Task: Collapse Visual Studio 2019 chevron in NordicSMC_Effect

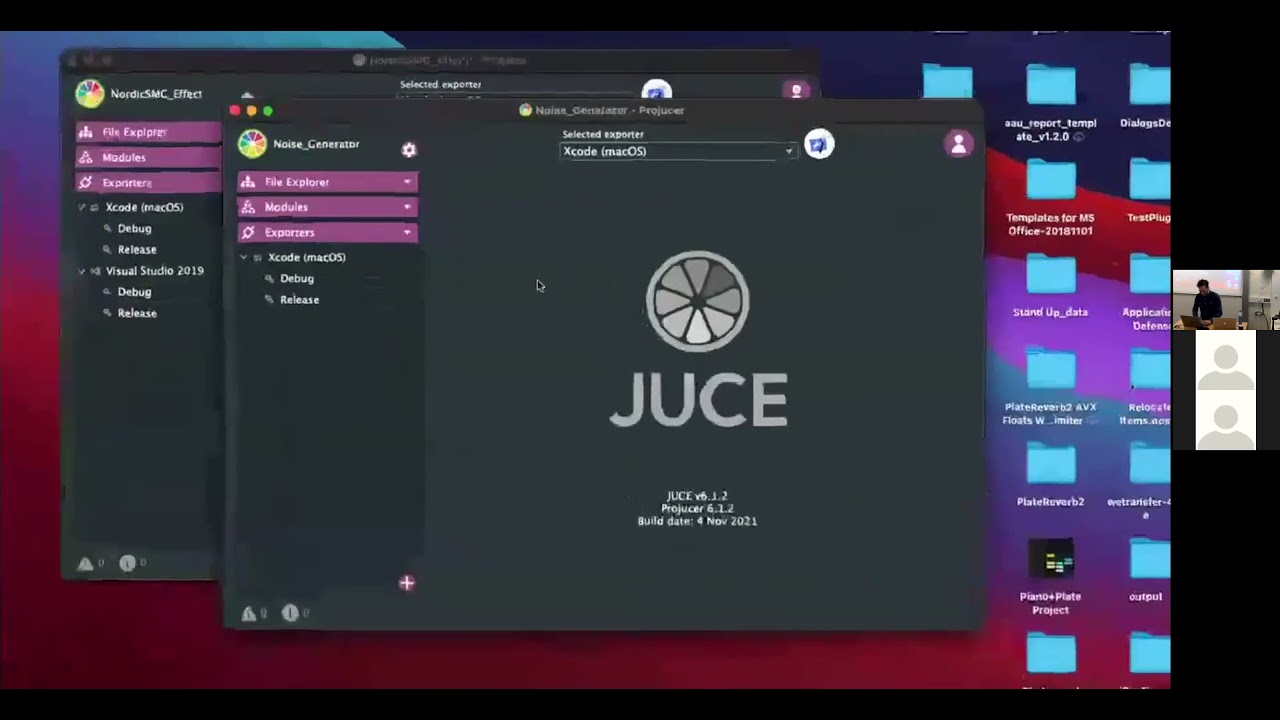Action: coord(81,271)
